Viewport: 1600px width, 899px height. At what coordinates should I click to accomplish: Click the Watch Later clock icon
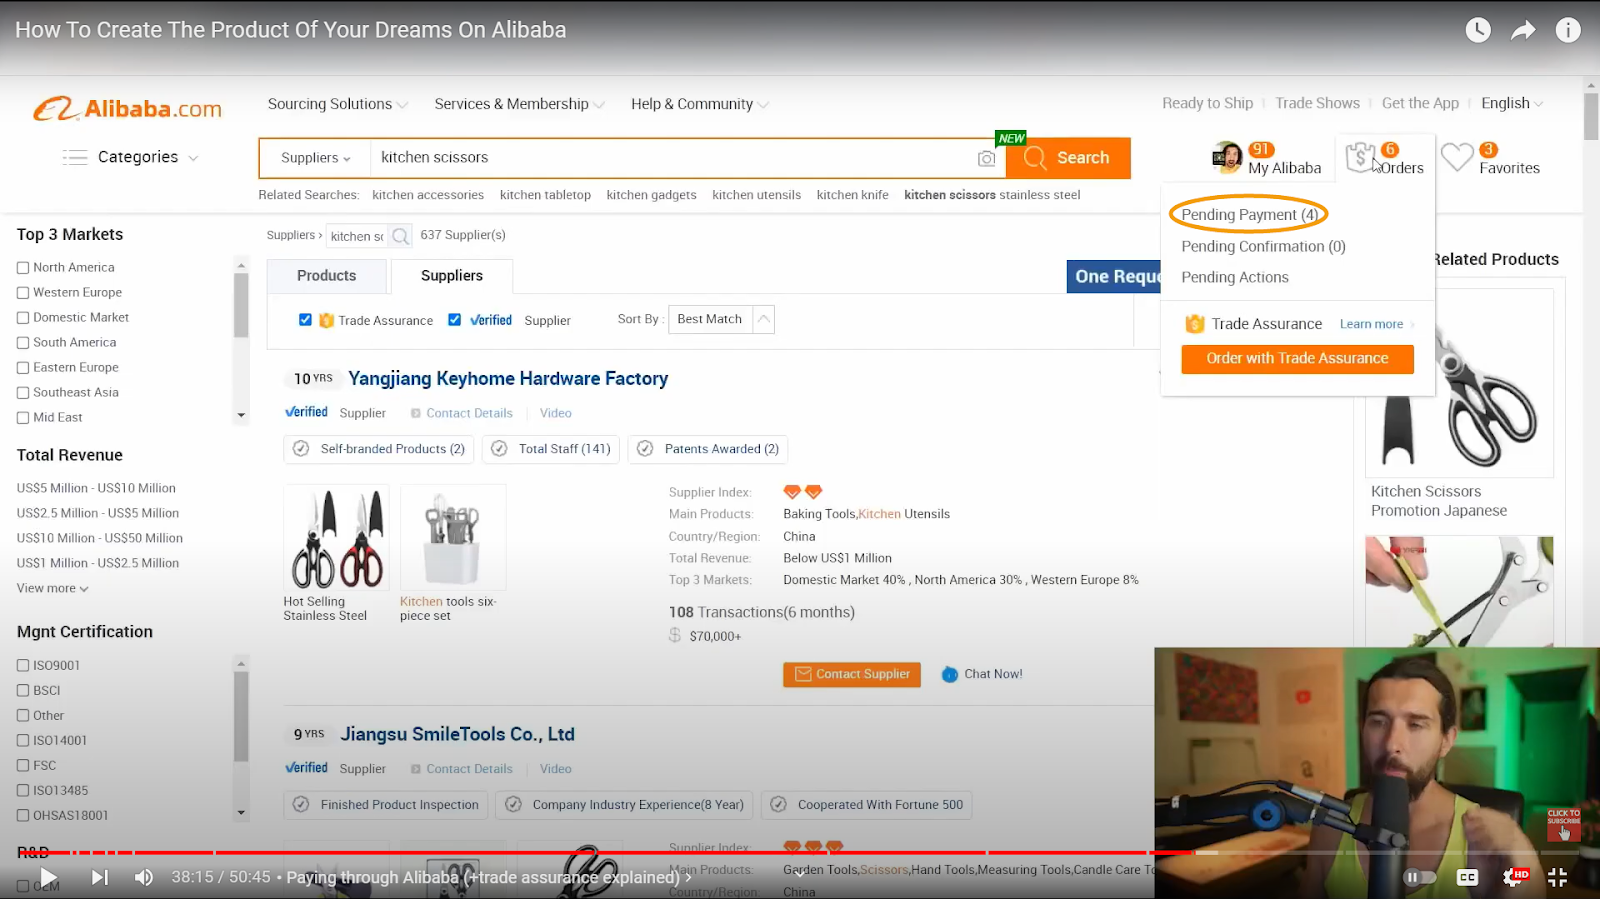pyautogui.click(x=1478, y=30)
